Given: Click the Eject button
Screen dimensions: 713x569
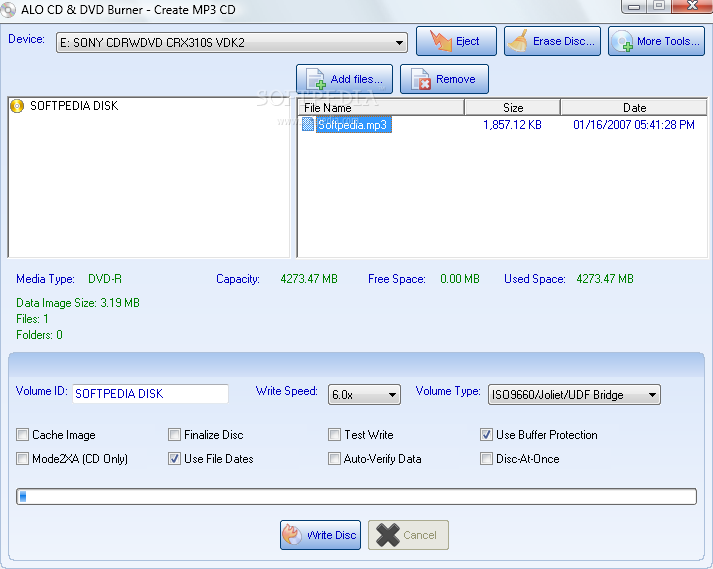Looking at the screenshot, I should pyautogui.click(x=456, y=41).
